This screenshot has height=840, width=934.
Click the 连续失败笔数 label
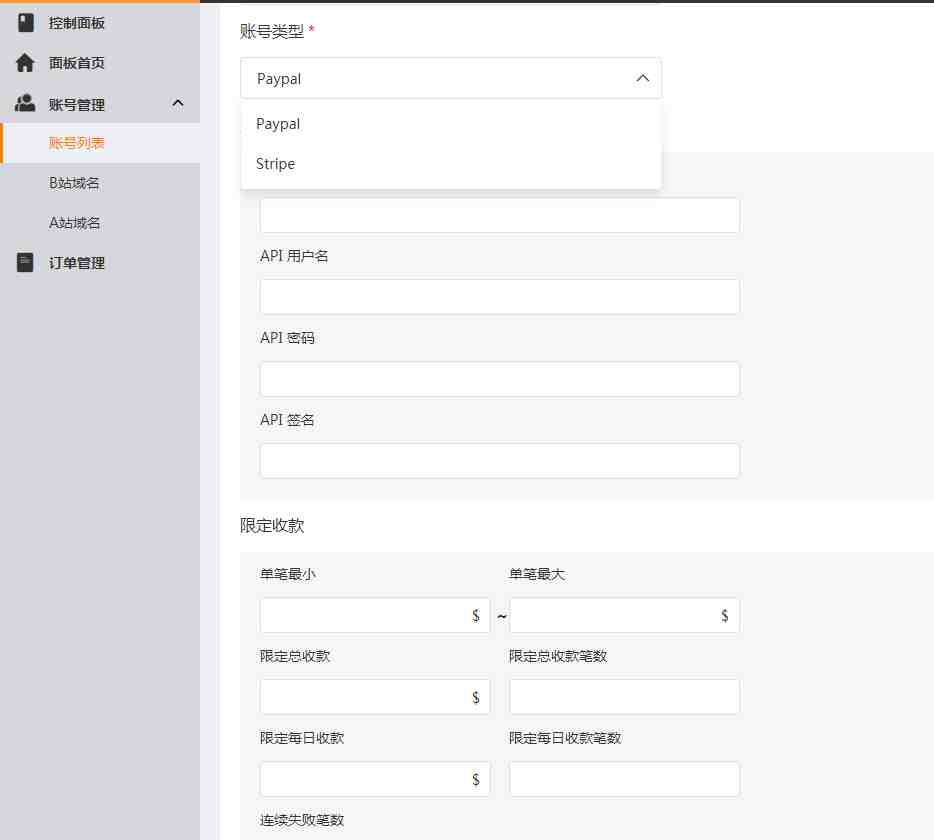302,820
